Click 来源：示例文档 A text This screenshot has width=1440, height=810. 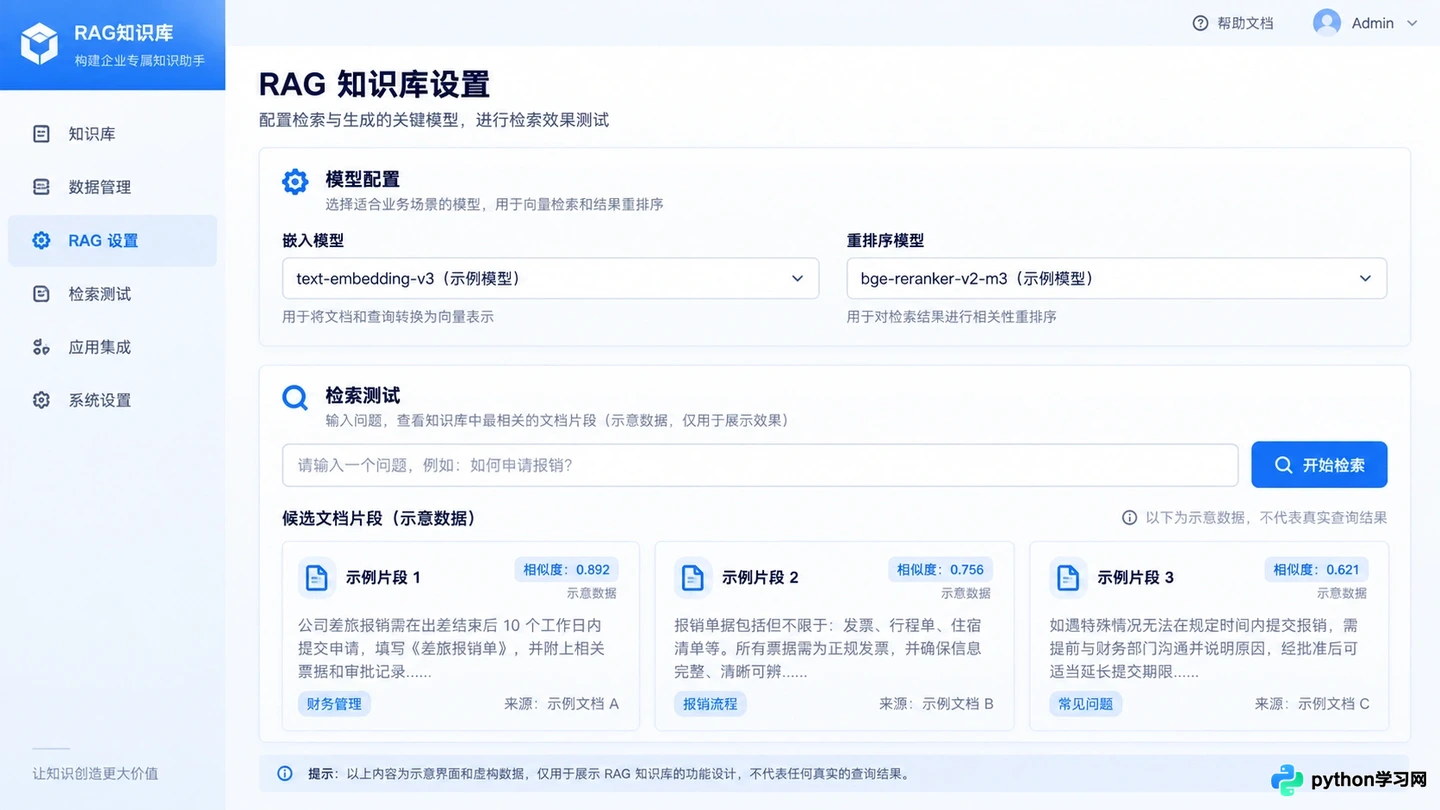562,704
